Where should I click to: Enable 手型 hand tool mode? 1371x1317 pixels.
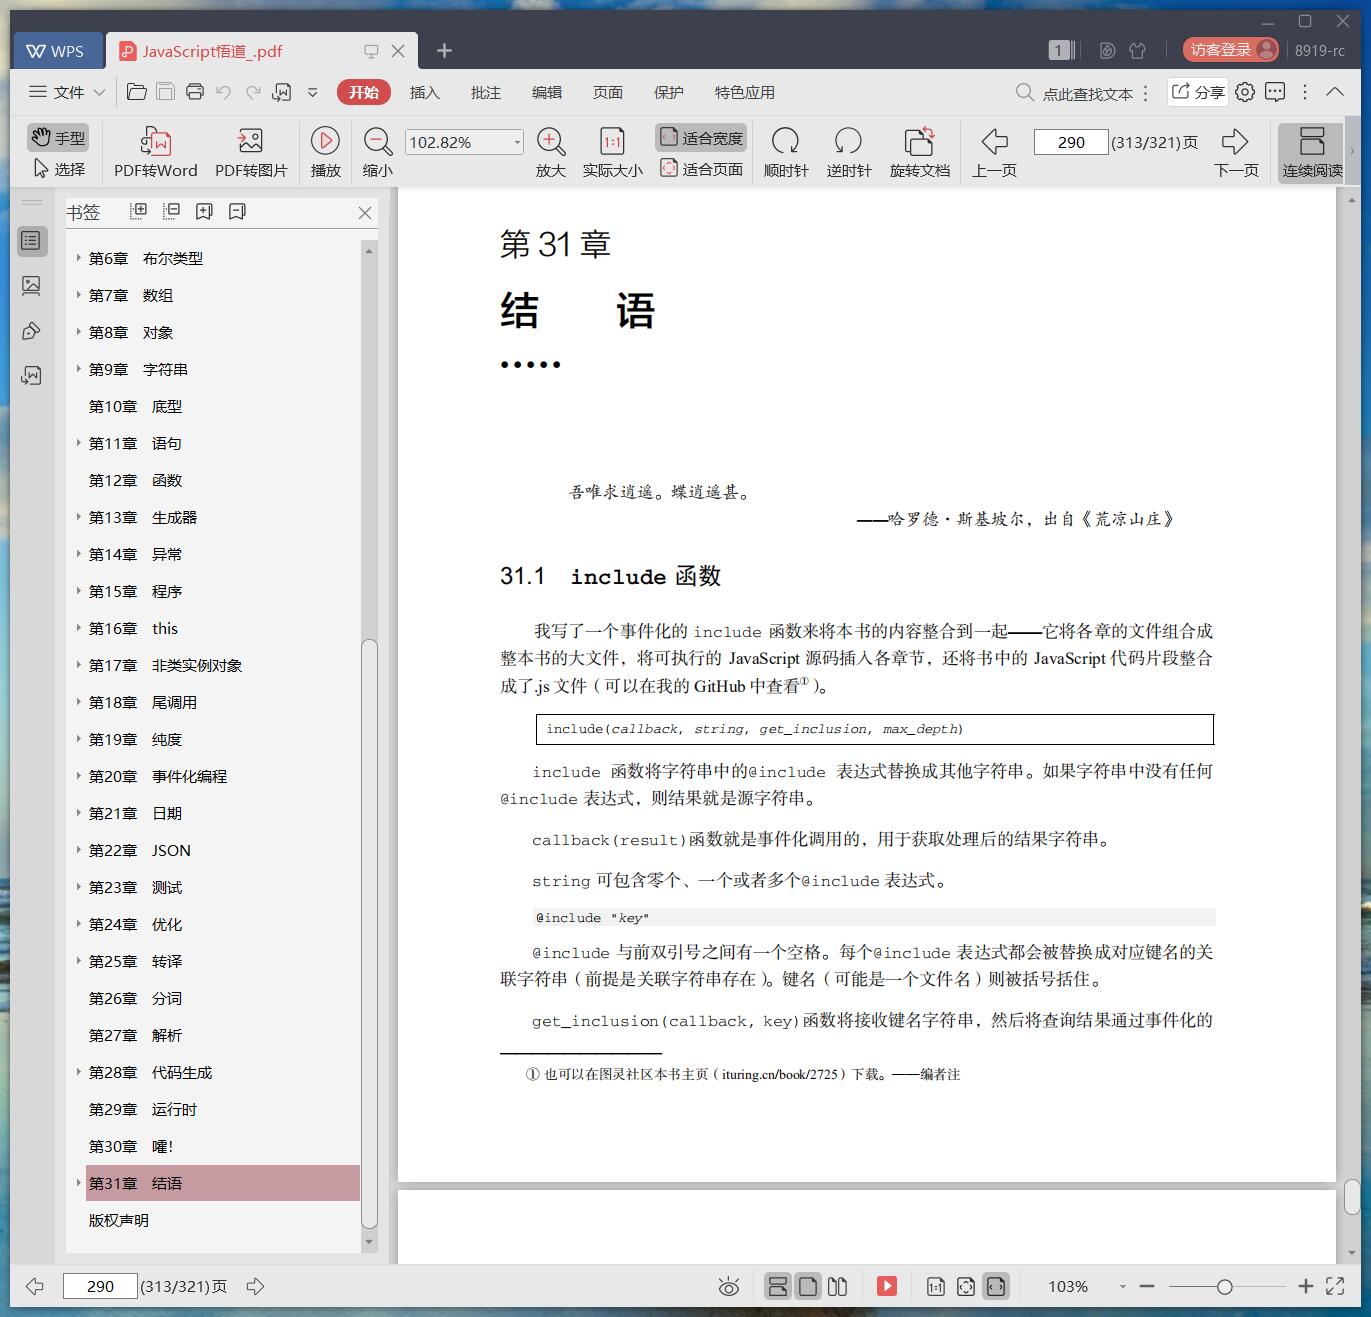click(x=58, y=138)
